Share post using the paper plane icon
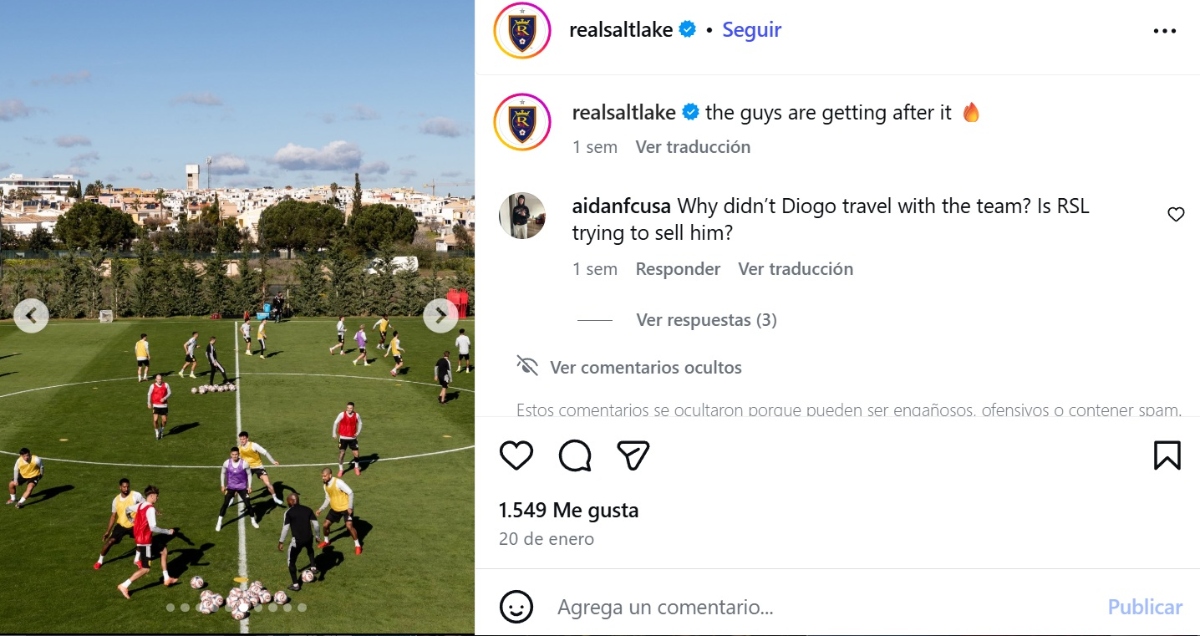 pyautogui.click(x=633, y=456)
